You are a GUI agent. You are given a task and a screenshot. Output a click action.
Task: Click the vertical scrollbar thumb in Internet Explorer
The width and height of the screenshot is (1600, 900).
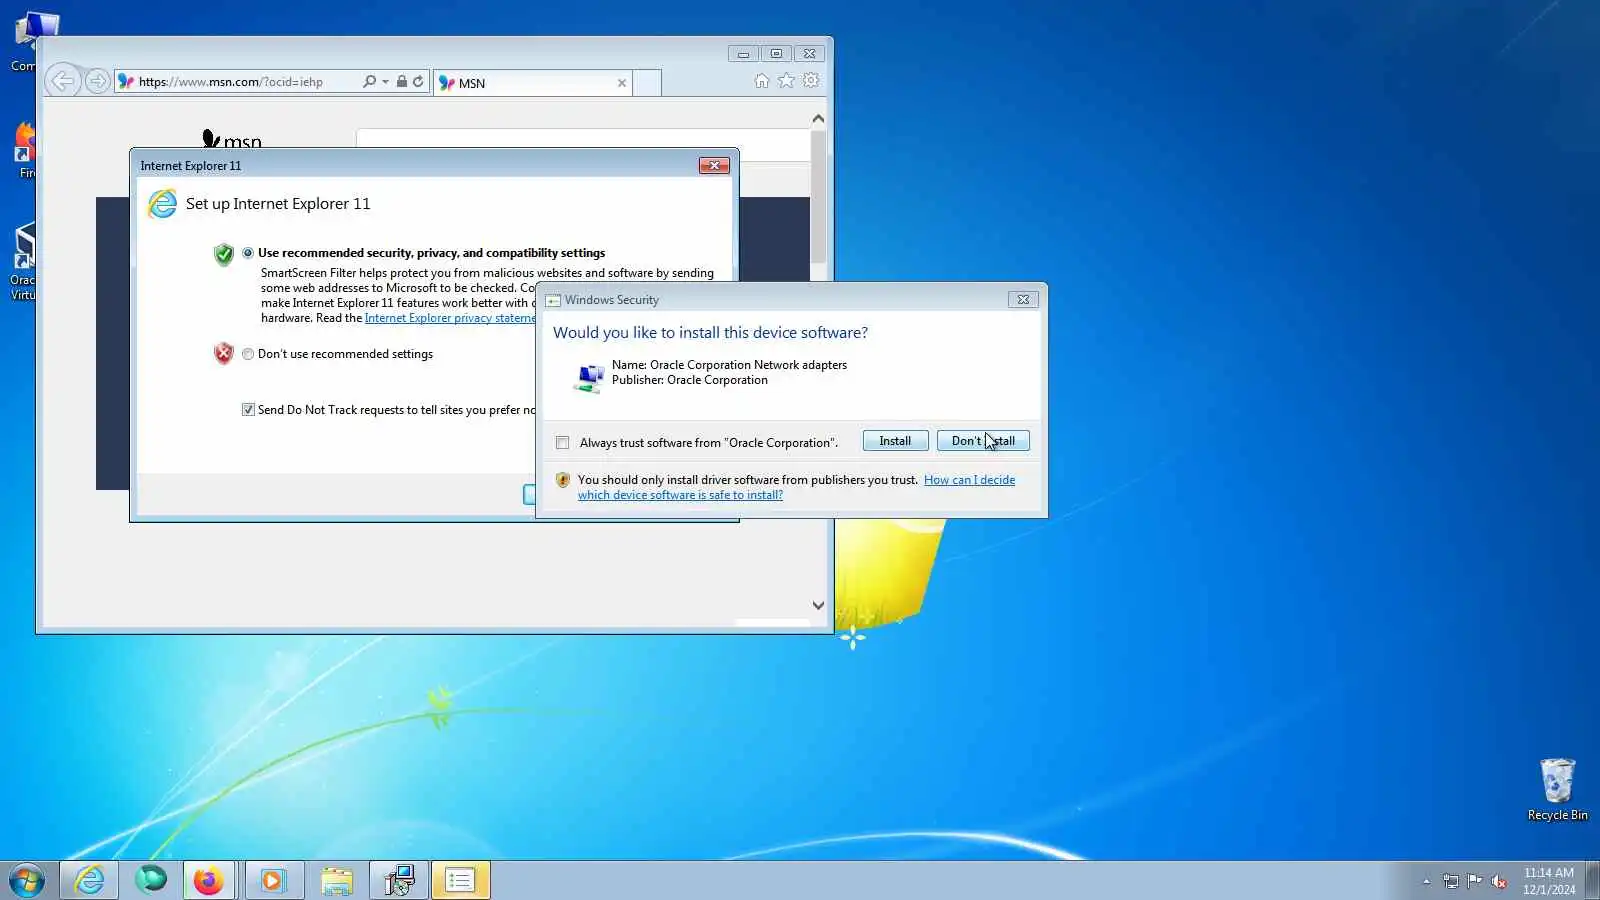coord(818,195)
